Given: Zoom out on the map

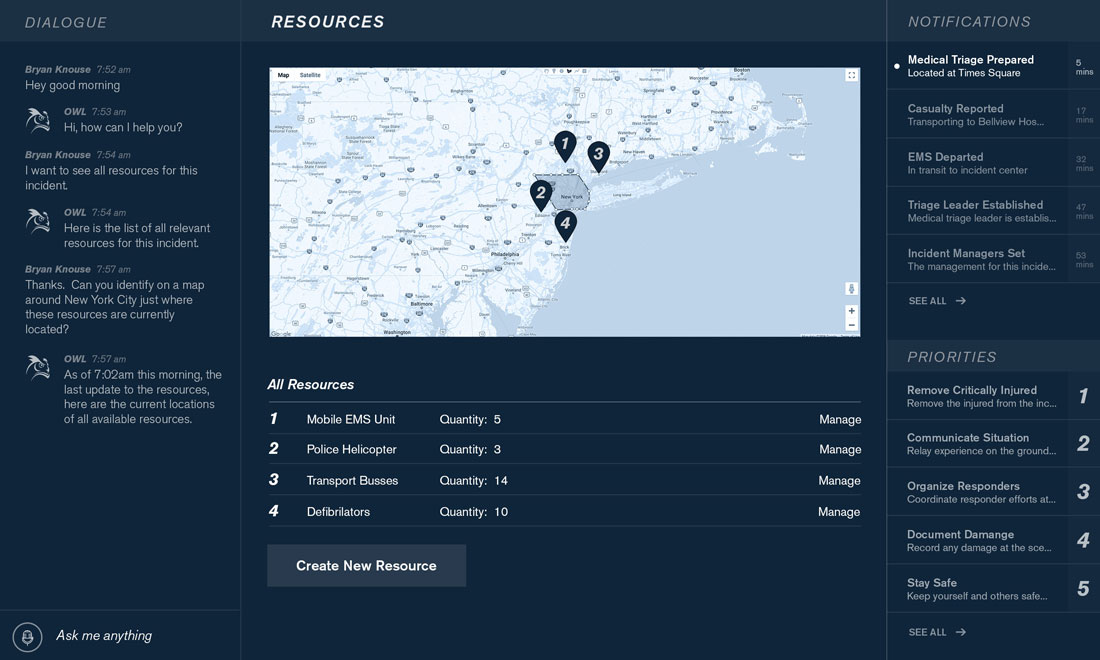Looking at the screenshot, I should click(851, 325).
